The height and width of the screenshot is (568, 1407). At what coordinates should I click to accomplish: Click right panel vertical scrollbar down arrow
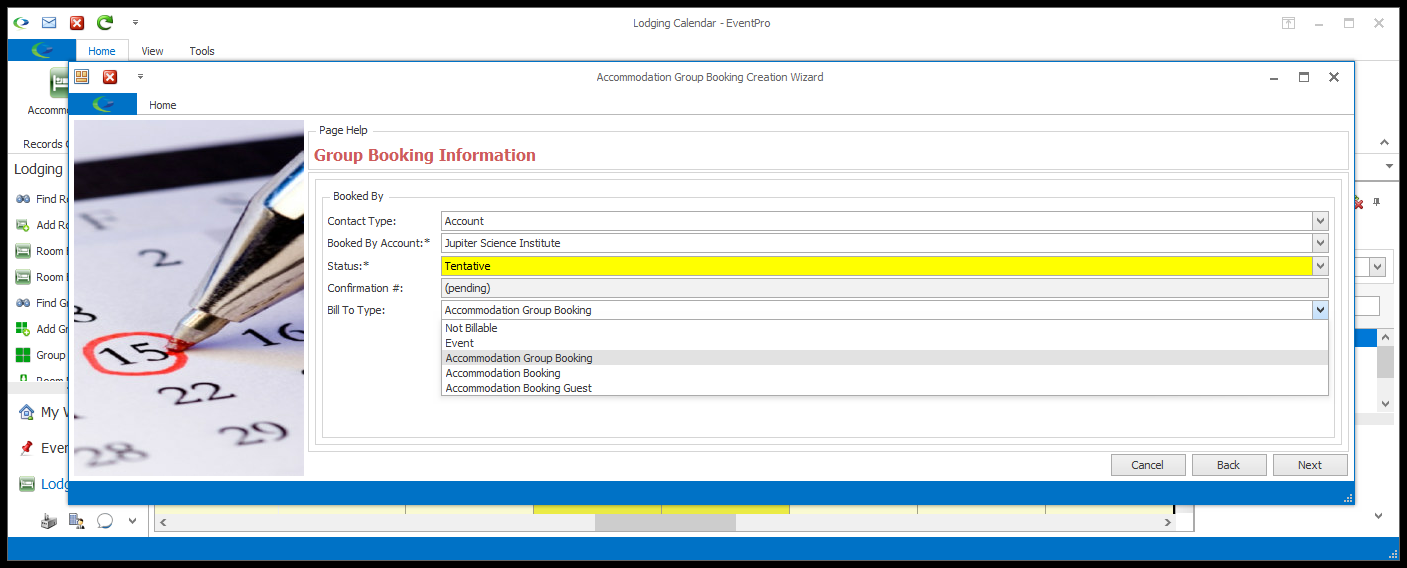click(x=1385, y=403)
